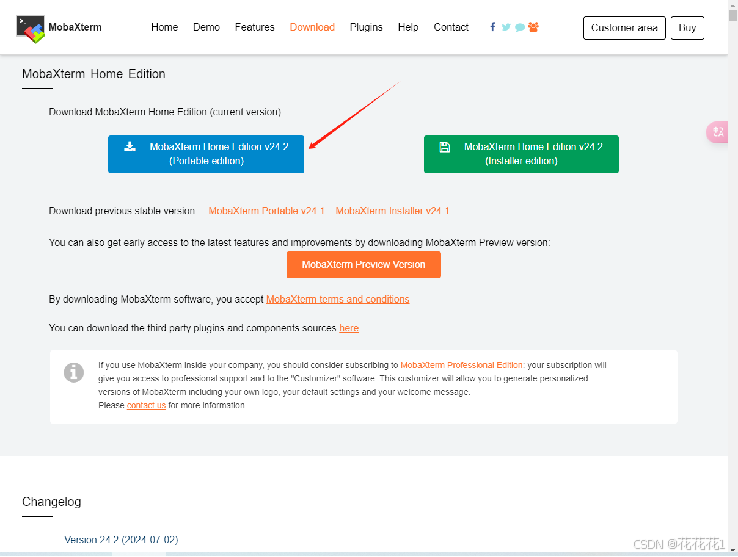Click the scrollbar down arrow

[733, 550]
